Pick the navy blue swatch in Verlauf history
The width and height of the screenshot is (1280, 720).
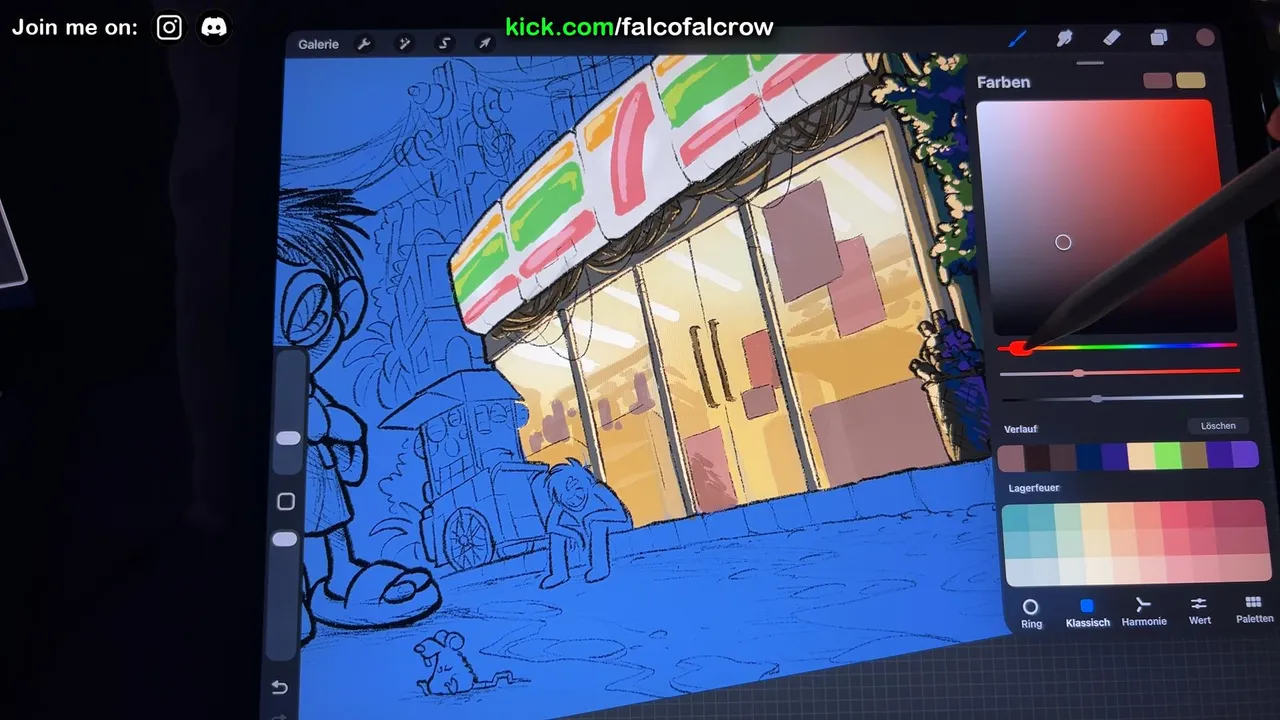coord(1089,457)
